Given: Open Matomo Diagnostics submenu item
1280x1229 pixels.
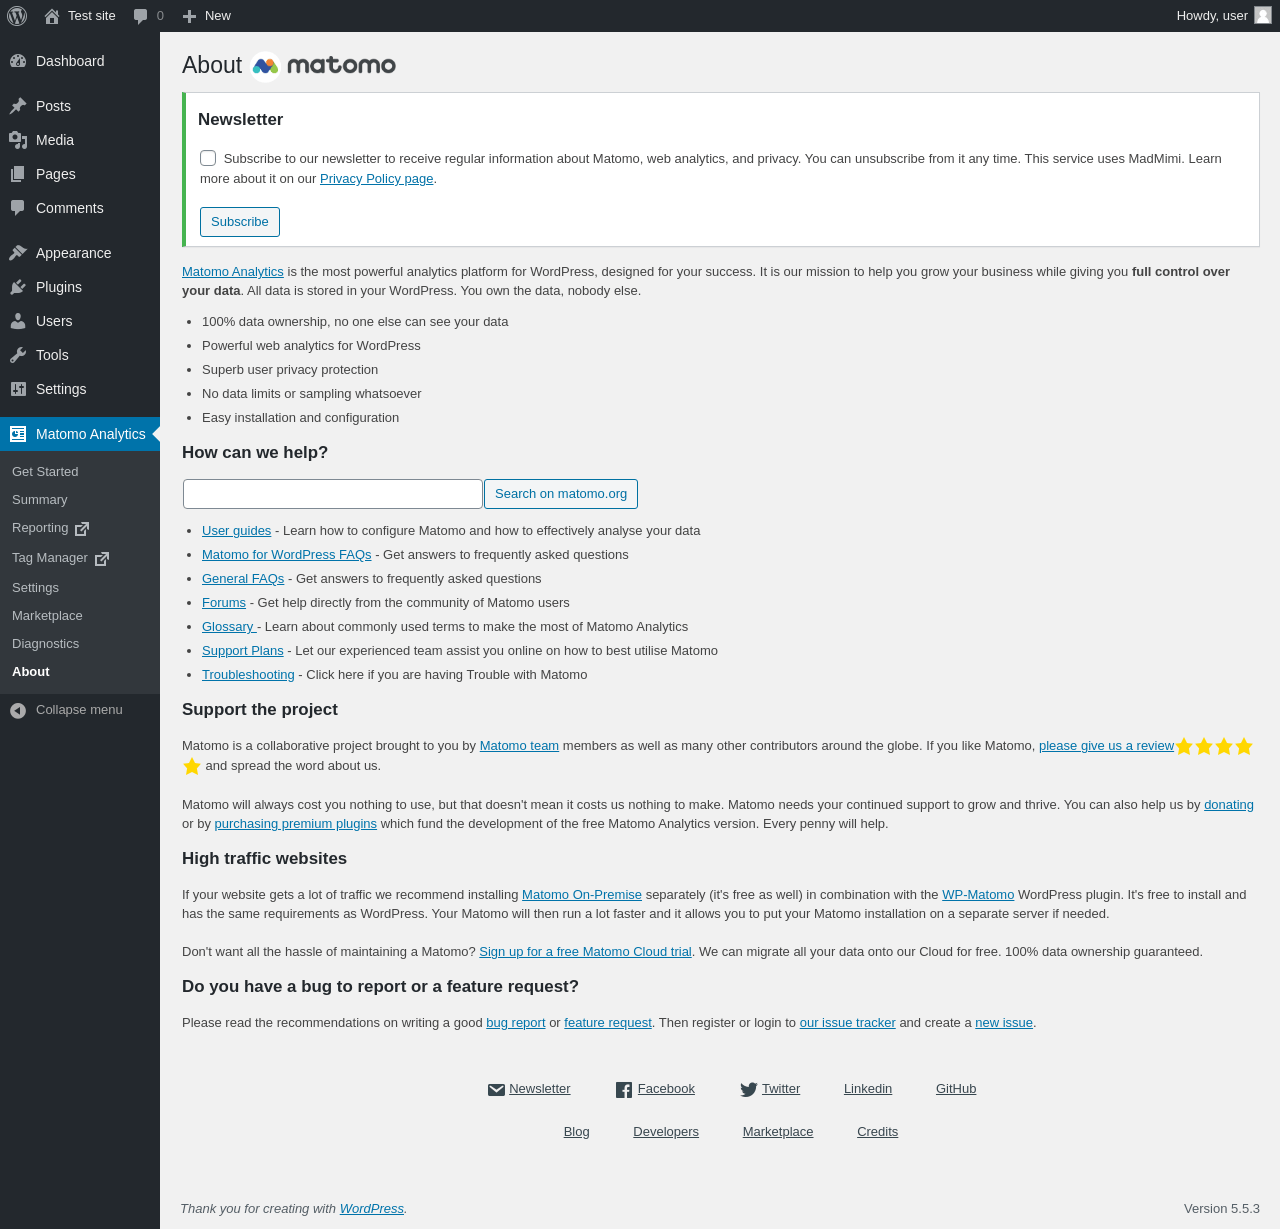Looking at the screenshot, I should click(x=45, y=644).
